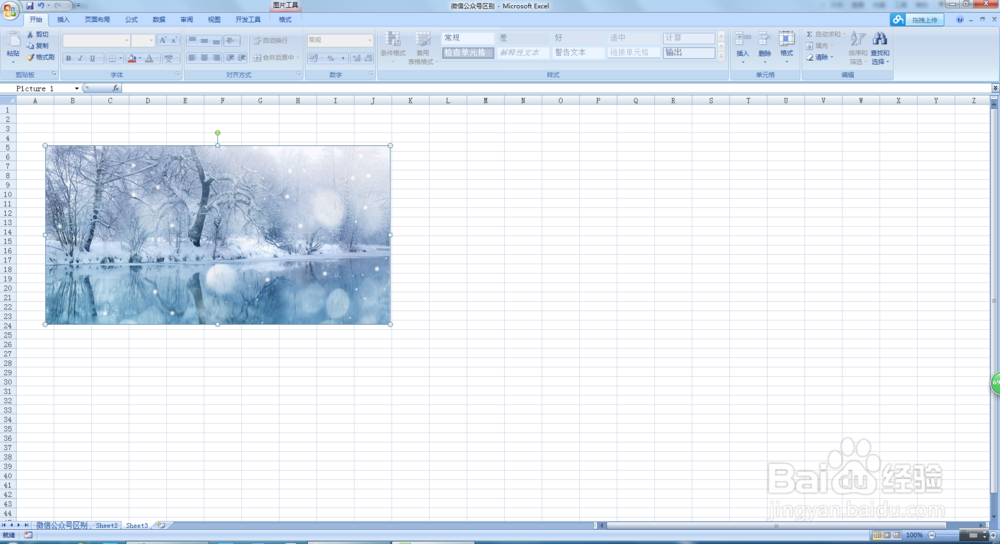Viewport: 1000px width, 544px height.
Task: Increase the indent
Action: (242, 57)
